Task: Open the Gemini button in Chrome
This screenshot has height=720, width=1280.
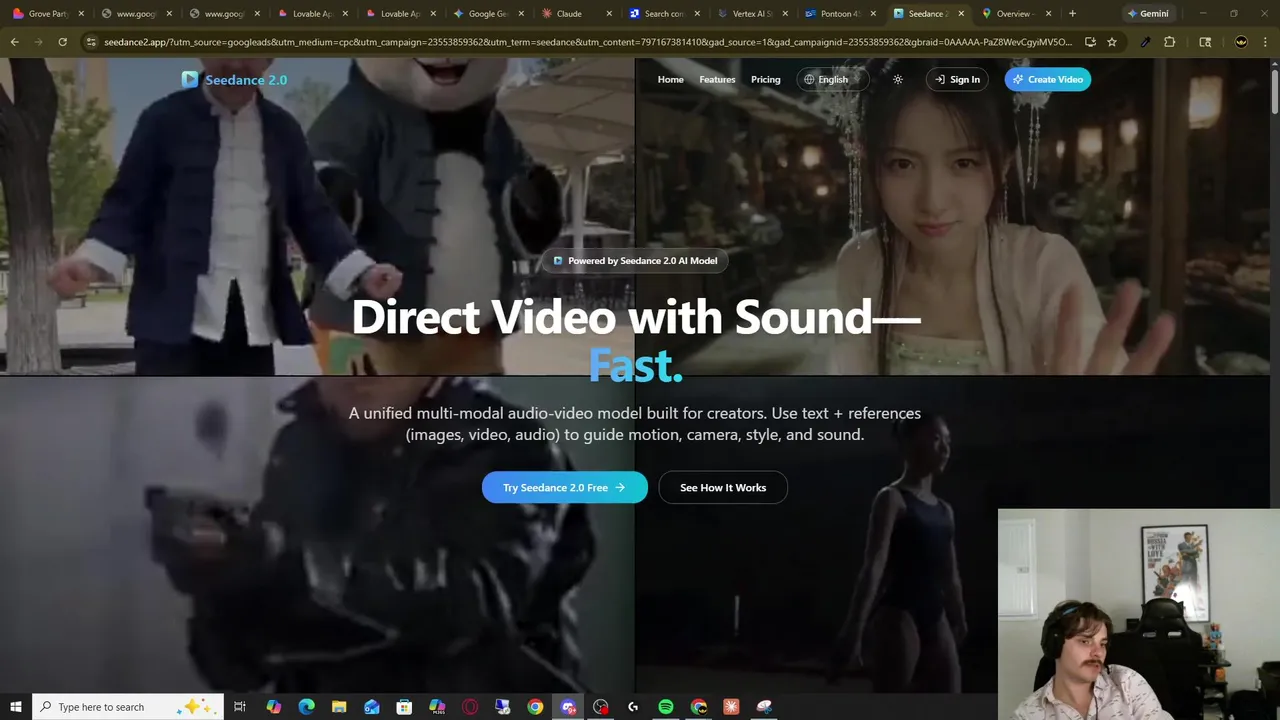Action: [1147, 14]
